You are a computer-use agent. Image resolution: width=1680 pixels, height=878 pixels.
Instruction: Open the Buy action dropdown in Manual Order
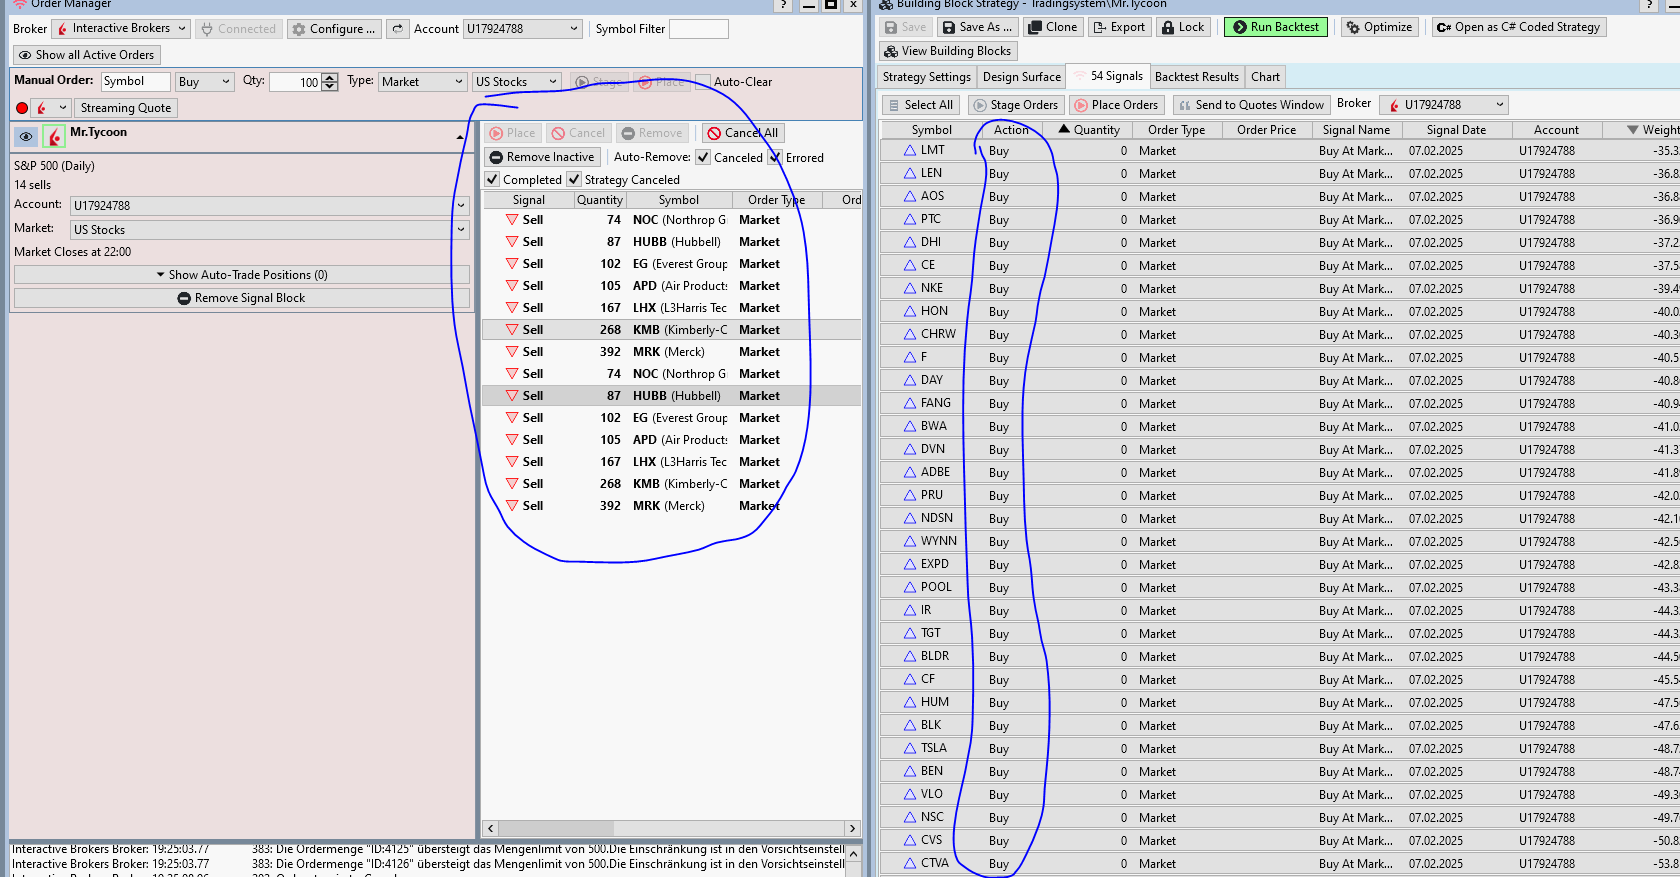[x=205, y=82]
